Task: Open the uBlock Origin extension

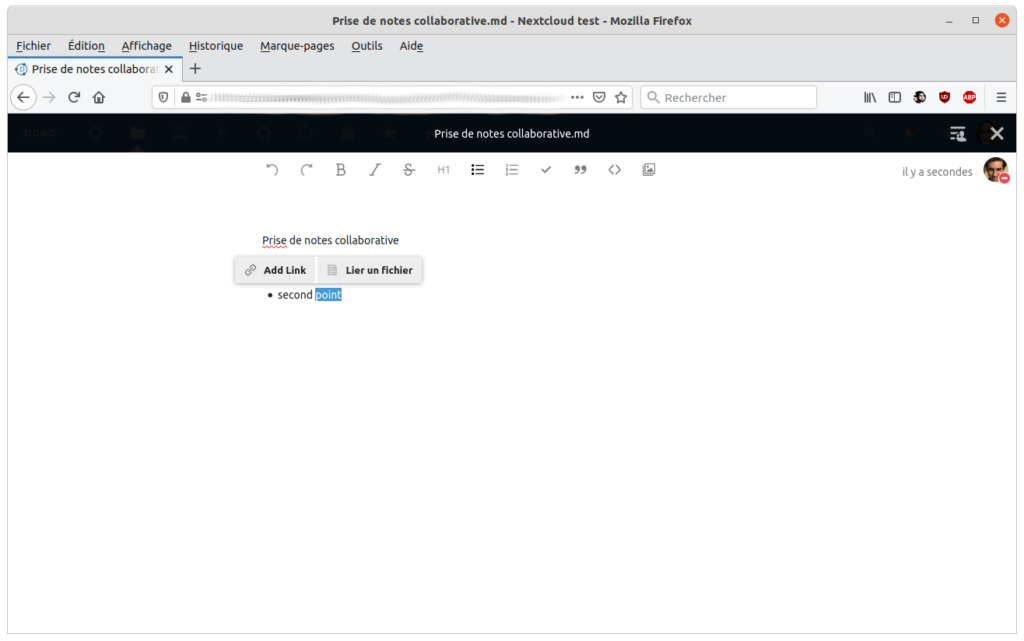Action: point(944,97)
